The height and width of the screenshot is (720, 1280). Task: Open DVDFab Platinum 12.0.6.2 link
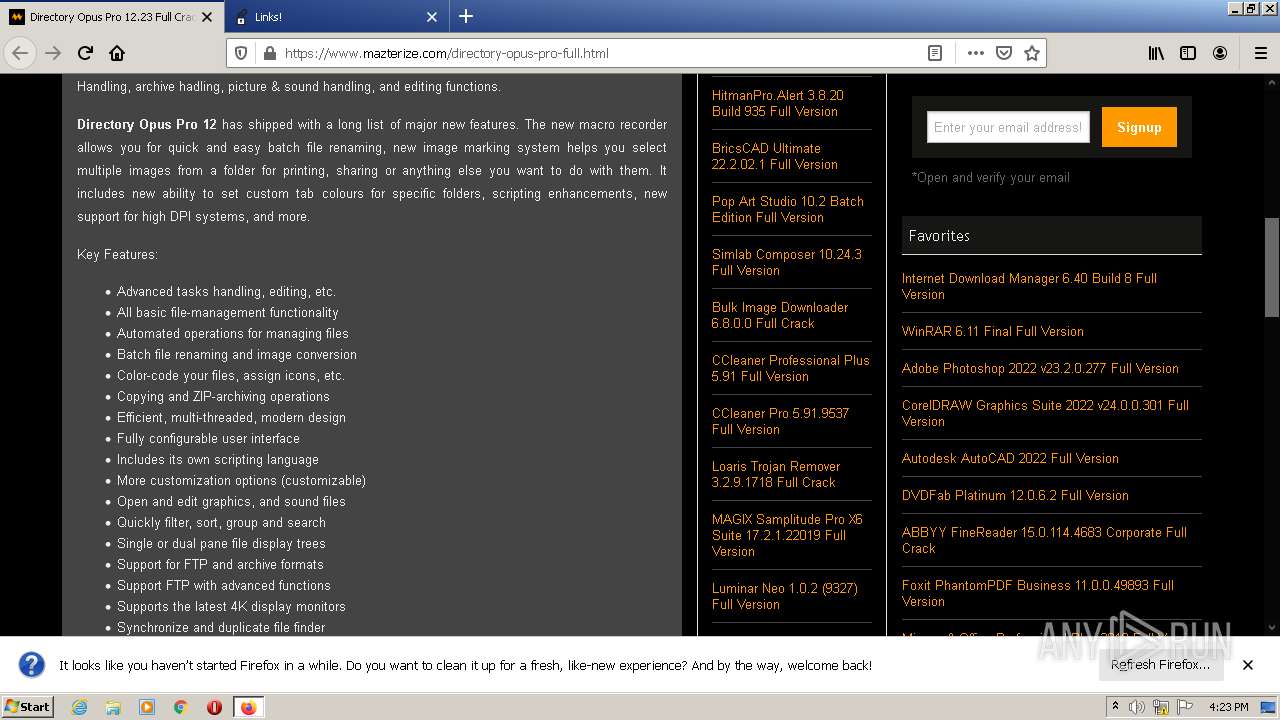tap(1015, 495)
